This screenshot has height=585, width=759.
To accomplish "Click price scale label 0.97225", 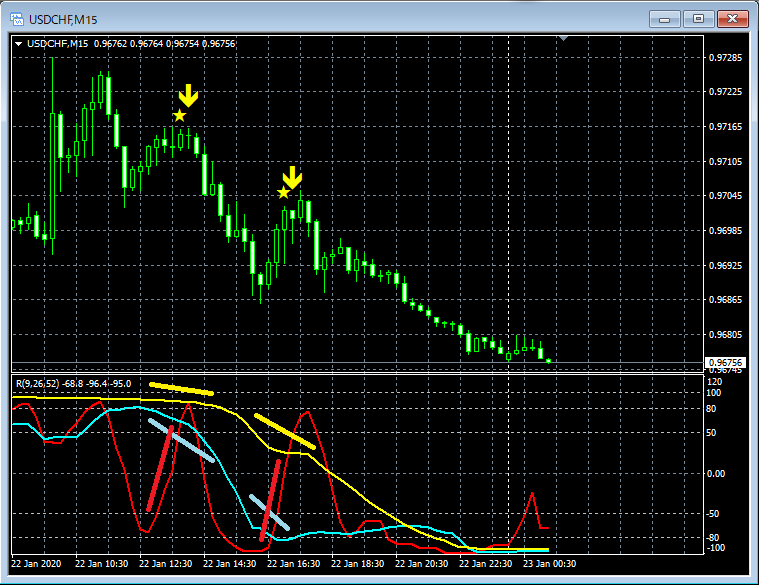I will click(x=725, y=91).
